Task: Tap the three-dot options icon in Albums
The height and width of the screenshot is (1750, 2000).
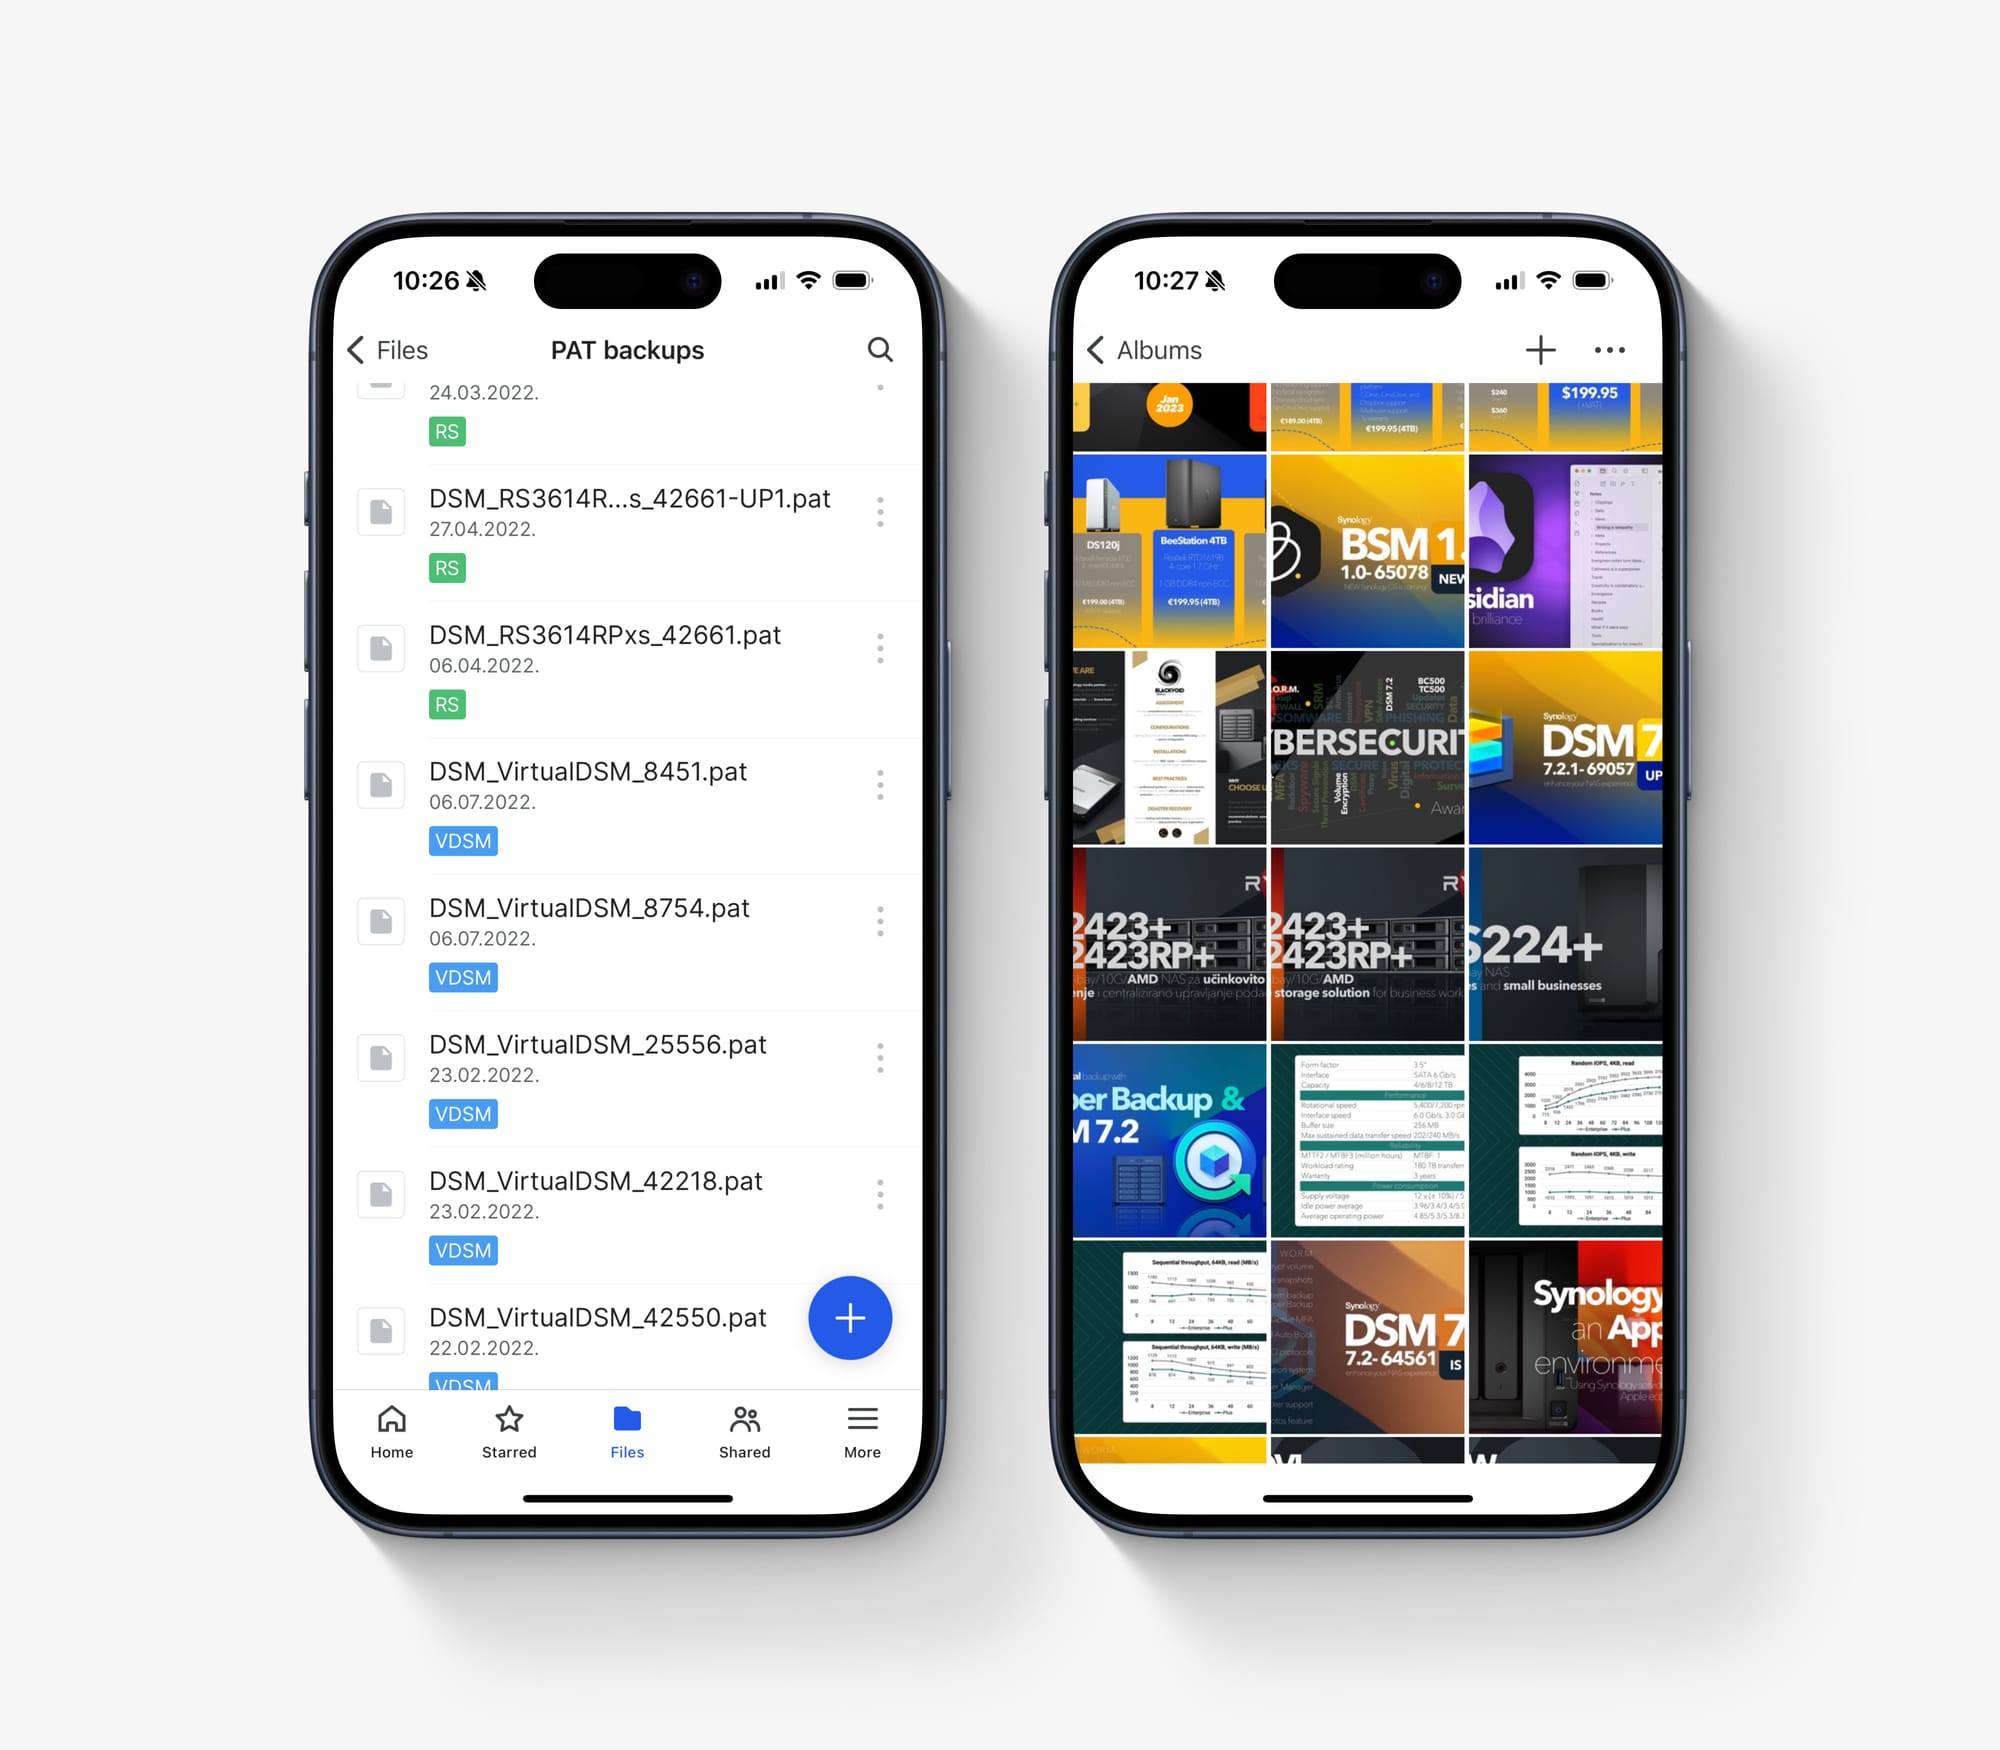Action: click(x=1611, y=350)
